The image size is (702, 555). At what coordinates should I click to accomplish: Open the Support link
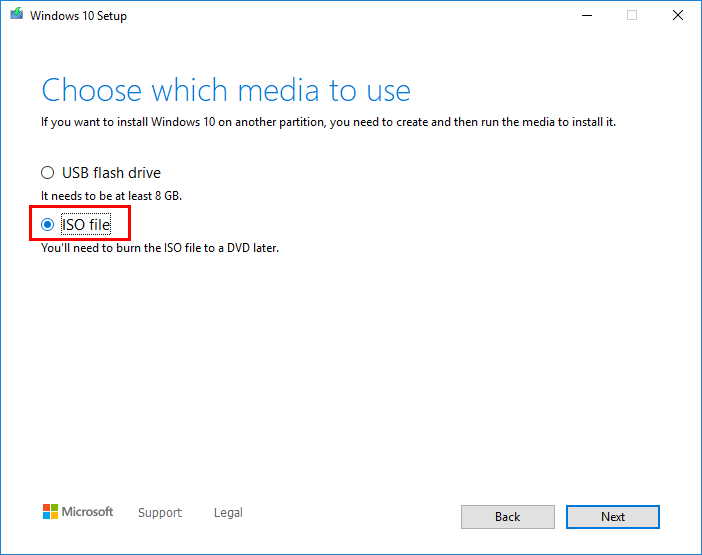(160, 513)
